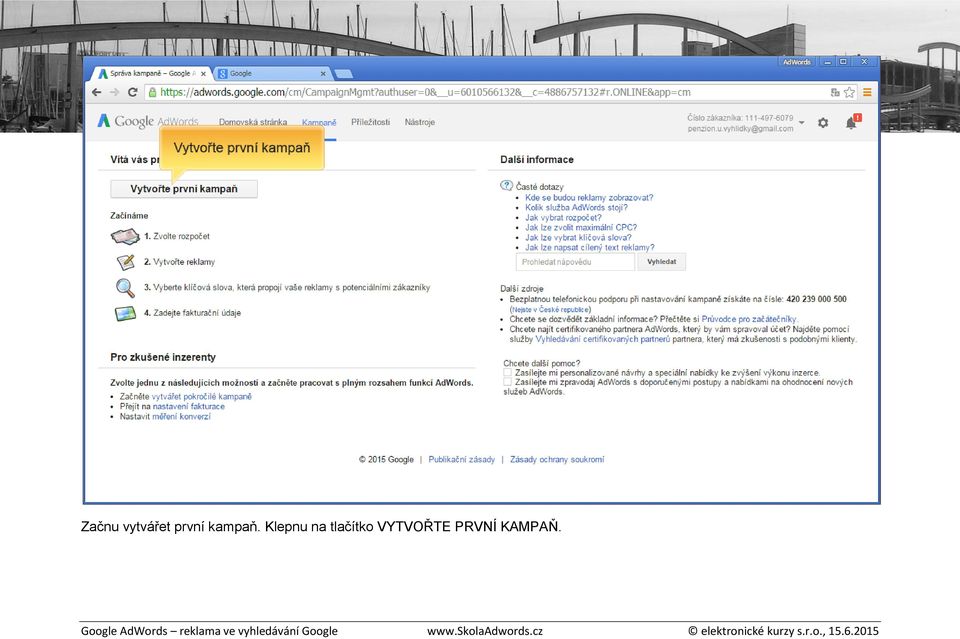Image resolution: width=960 pixels, height=639 pixels.
Task: Click the browser forward arrow
Action: coord(114,92)
